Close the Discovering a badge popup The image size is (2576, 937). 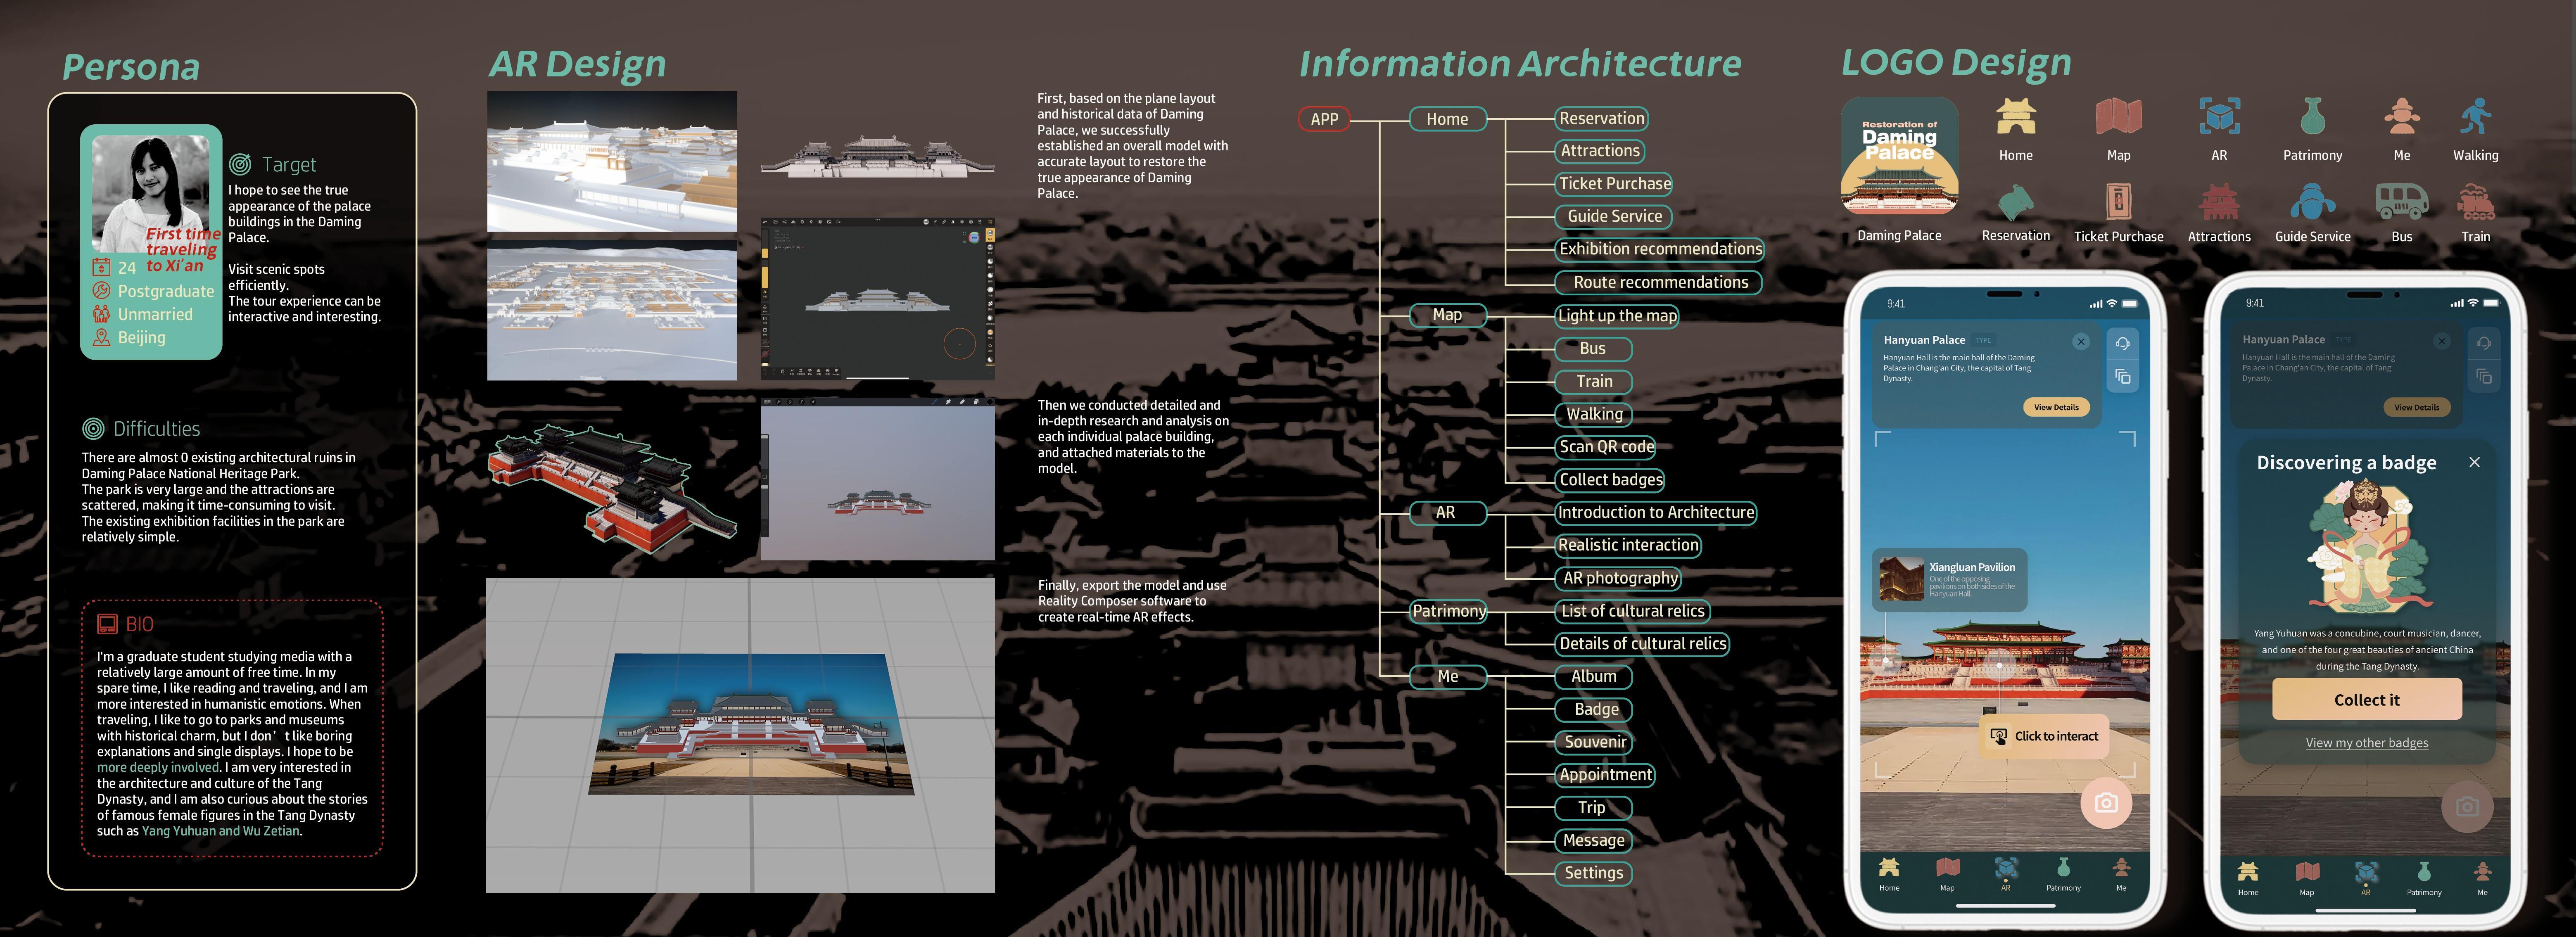[x=2474, y=462]
